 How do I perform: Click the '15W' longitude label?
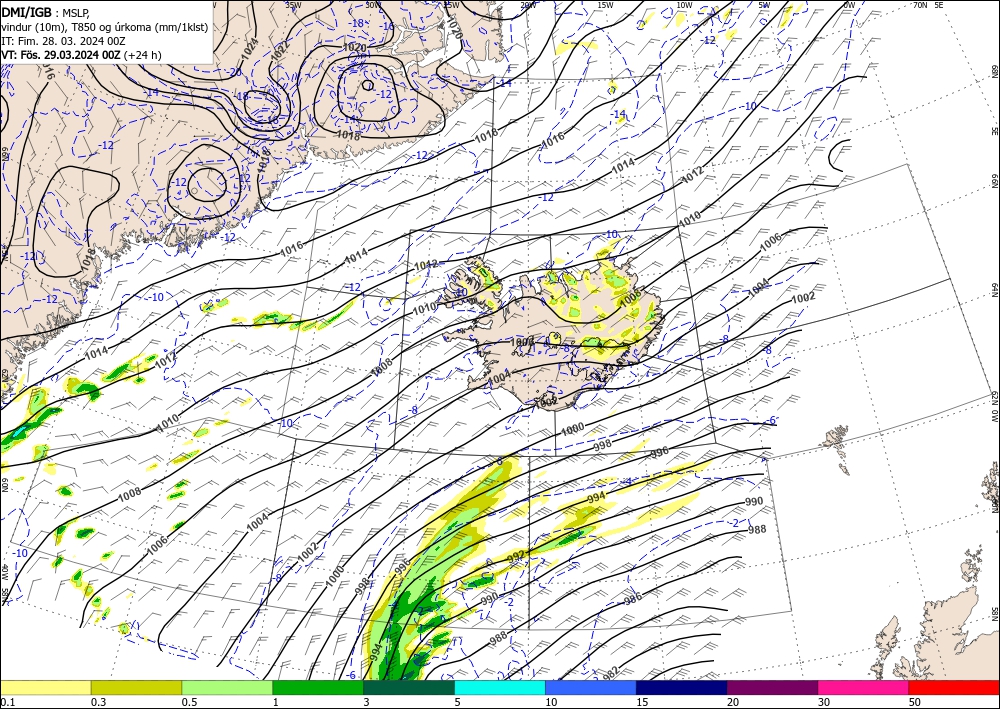tap(605, 4)
